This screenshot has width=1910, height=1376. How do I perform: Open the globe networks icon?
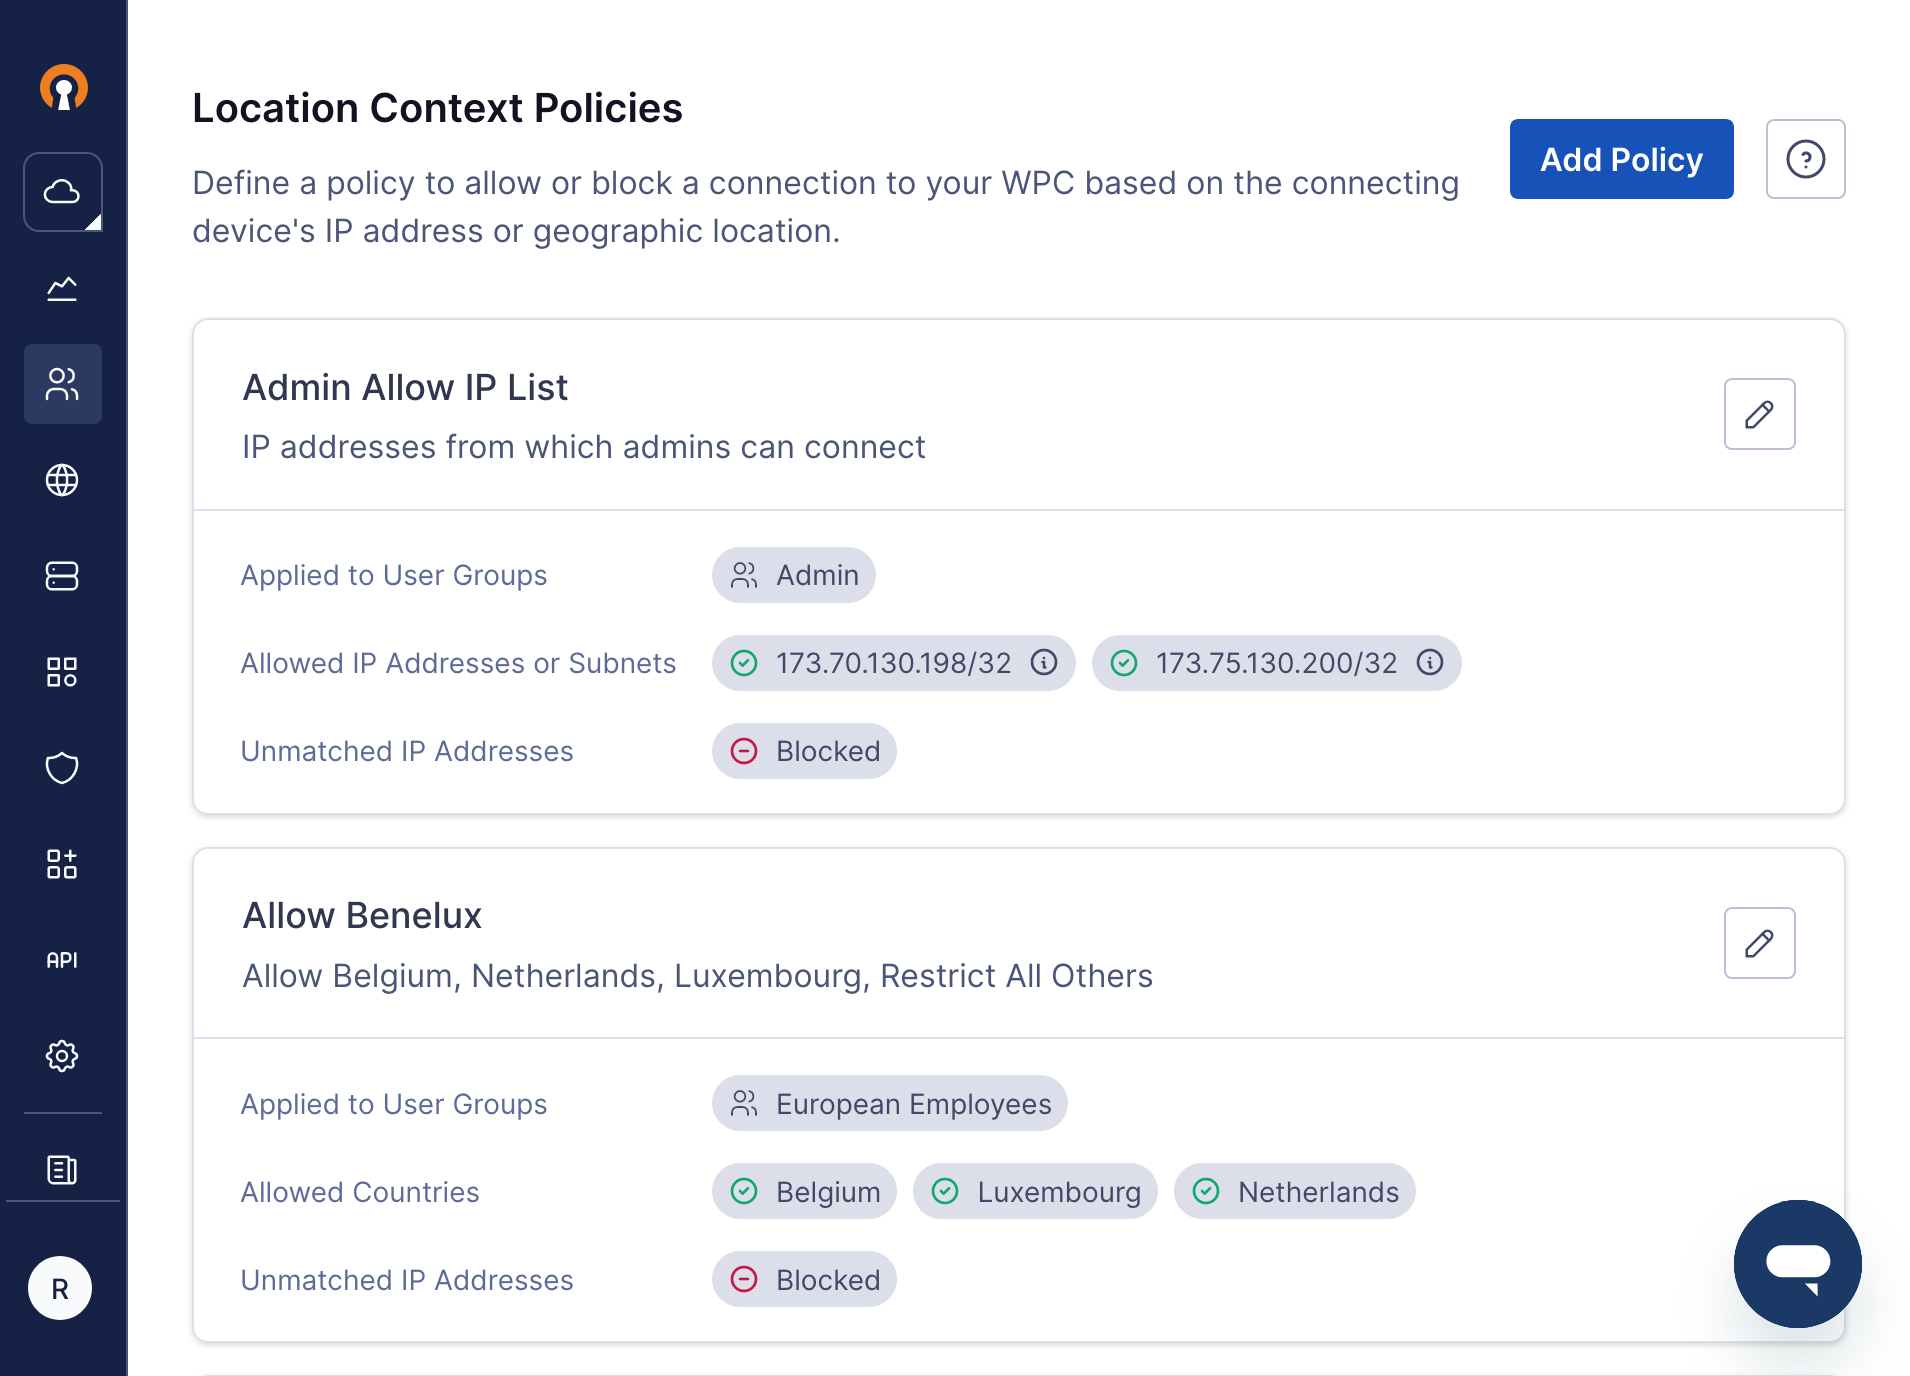pos(62,480)
